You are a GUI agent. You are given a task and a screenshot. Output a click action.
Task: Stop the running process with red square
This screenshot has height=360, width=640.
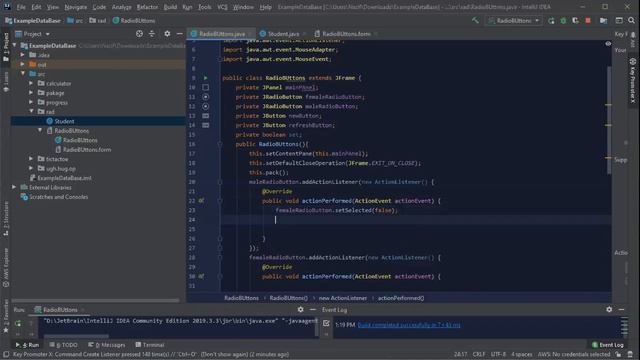click(588, 20)
